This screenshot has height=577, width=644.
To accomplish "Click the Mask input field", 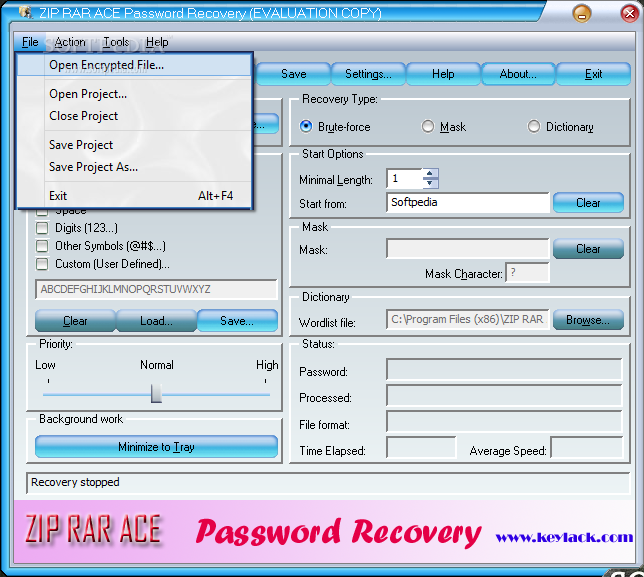I will 467,248.
